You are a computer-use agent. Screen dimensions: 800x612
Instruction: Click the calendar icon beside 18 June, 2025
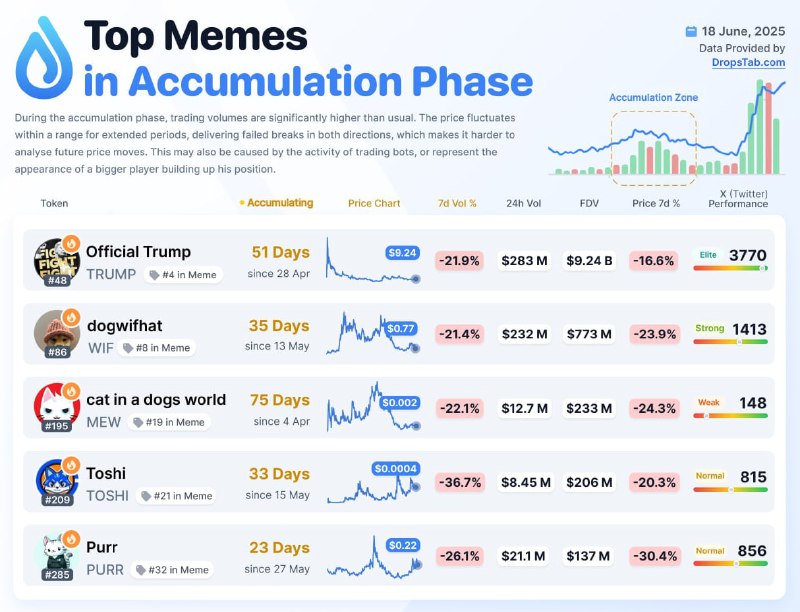690,32
